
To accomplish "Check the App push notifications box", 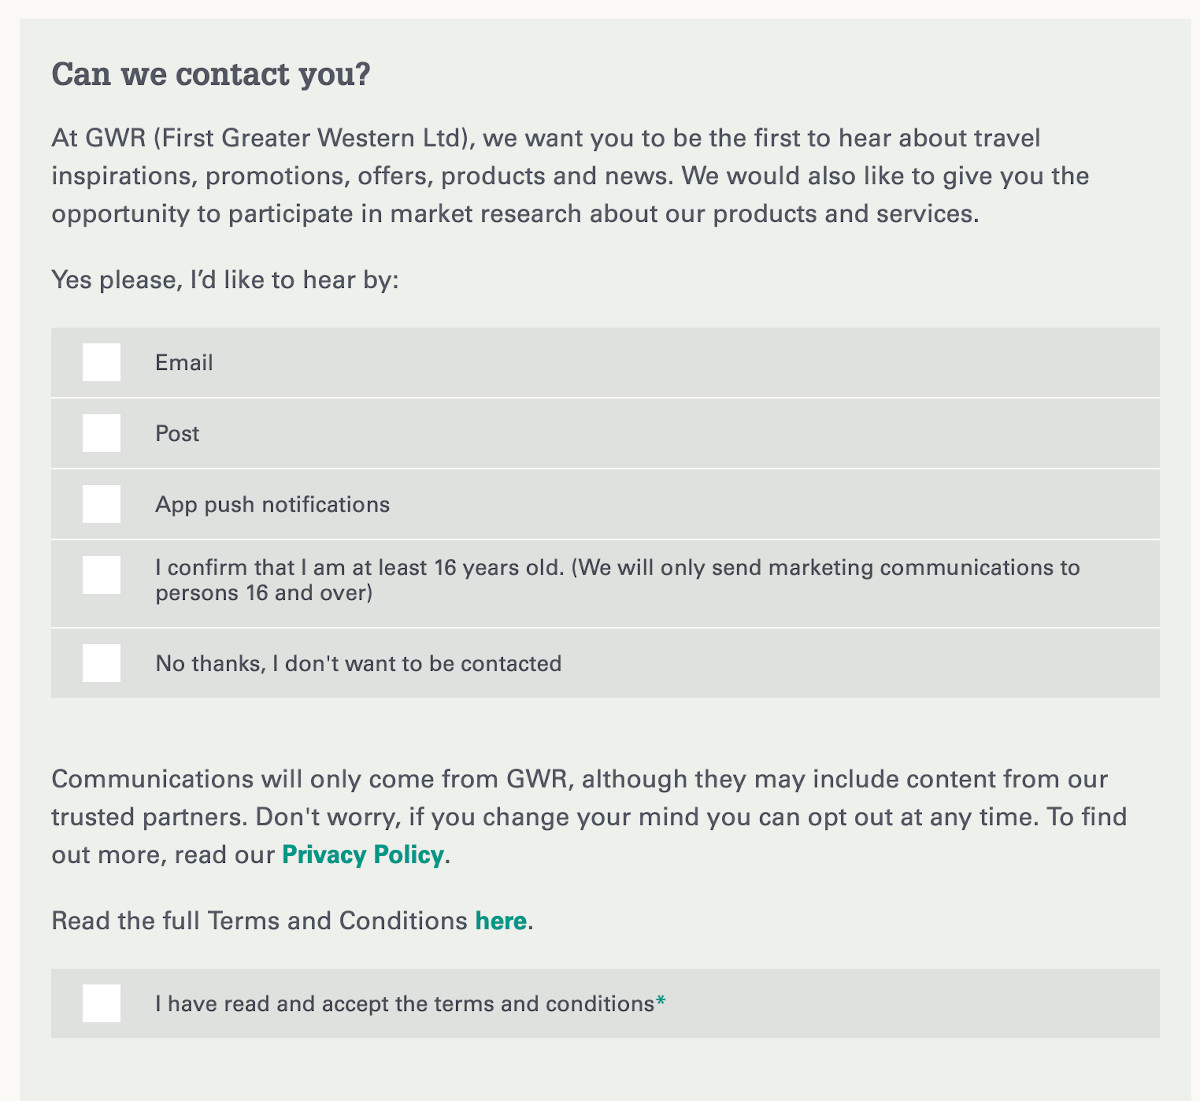I will [101, 504].
